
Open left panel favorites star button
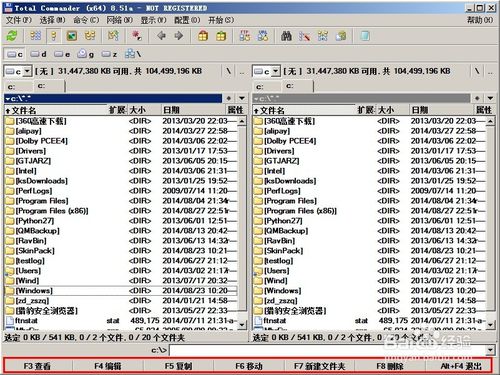(229, 98)
